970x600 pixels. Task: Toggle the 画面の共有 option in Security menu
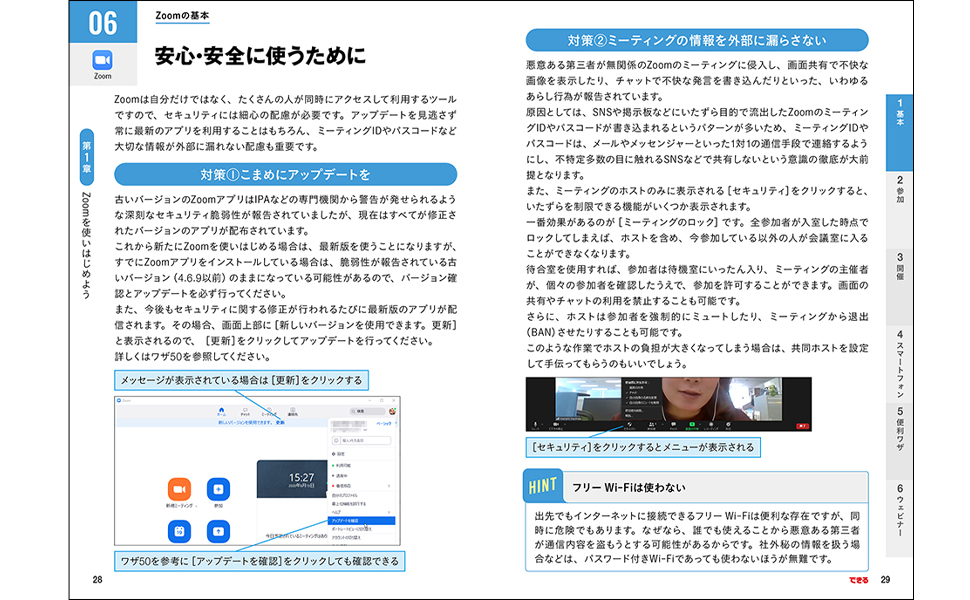coord(636,388)
